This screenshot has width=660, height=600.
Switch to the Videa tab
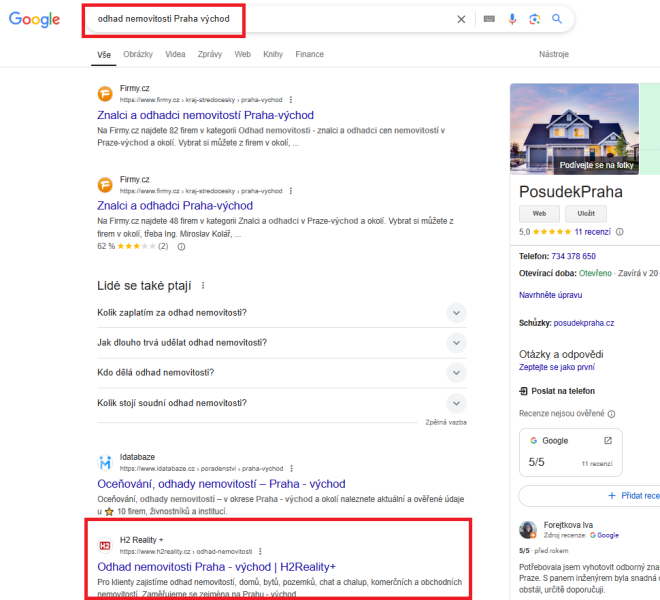[175, 54]
